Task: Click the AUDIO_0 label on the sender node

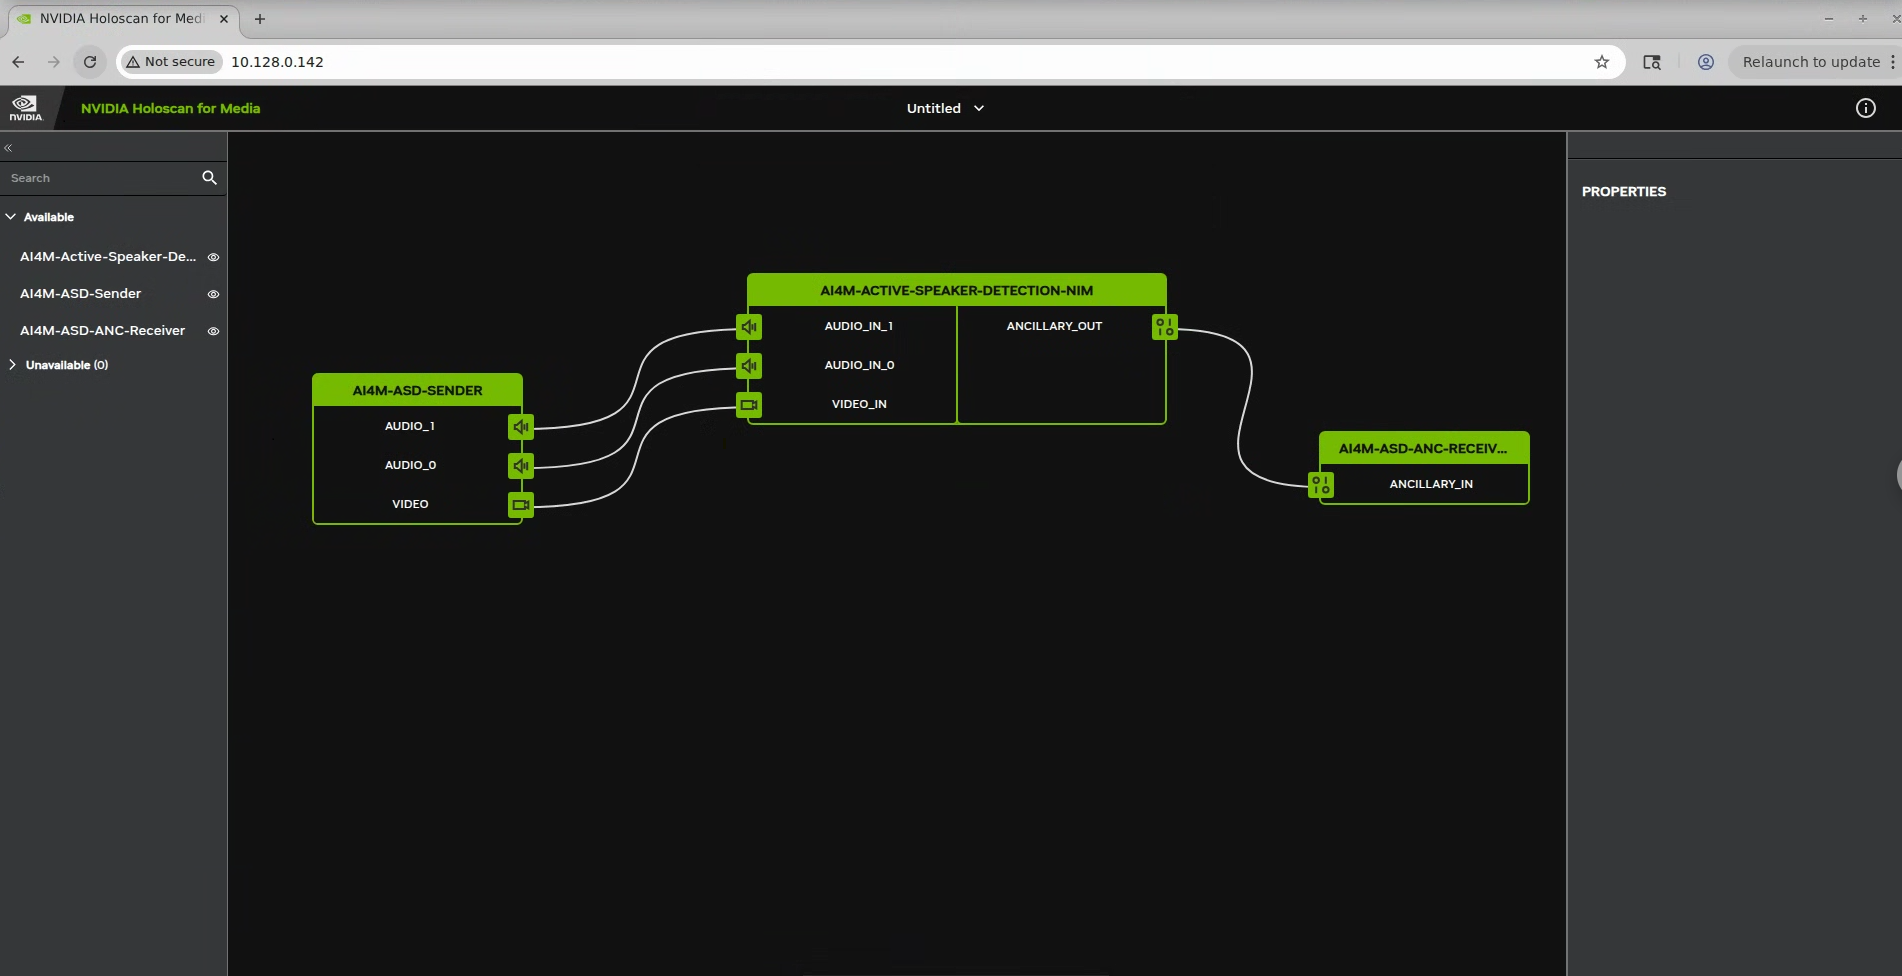Action: click(x=410, y=465)
